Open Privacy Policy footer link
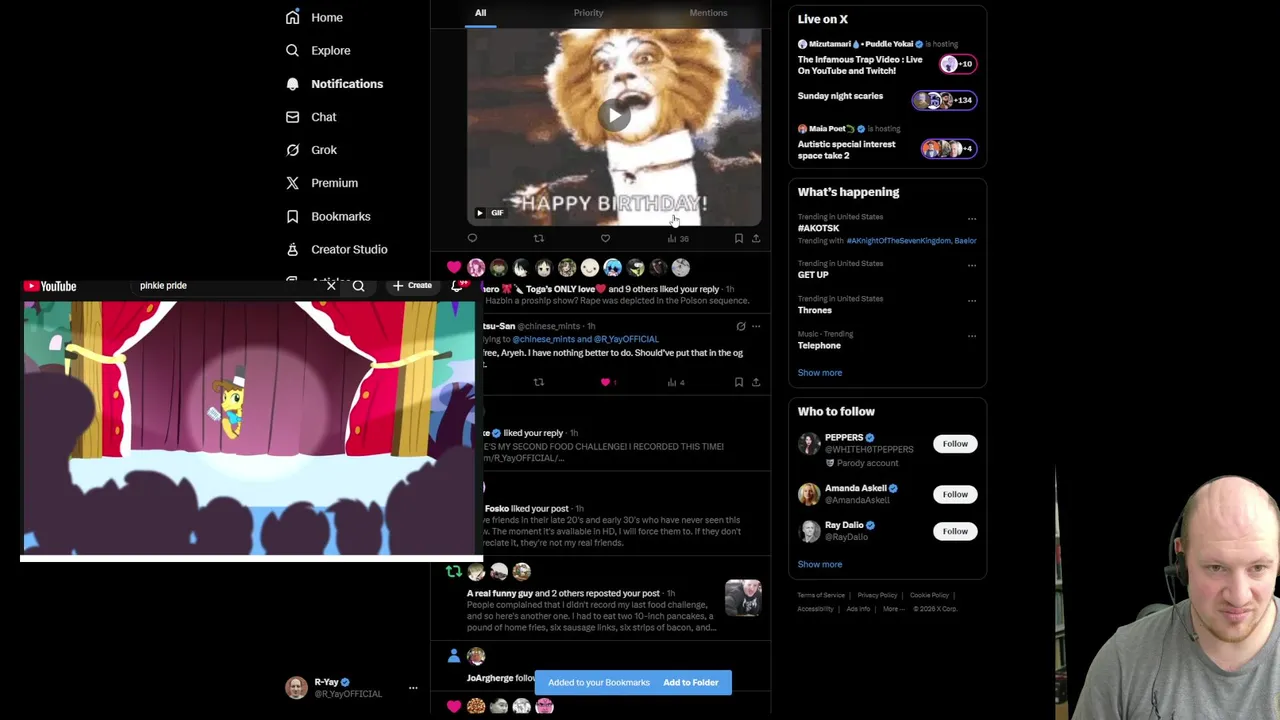This screenshot has width=1280, height=720. pos(877,595)
